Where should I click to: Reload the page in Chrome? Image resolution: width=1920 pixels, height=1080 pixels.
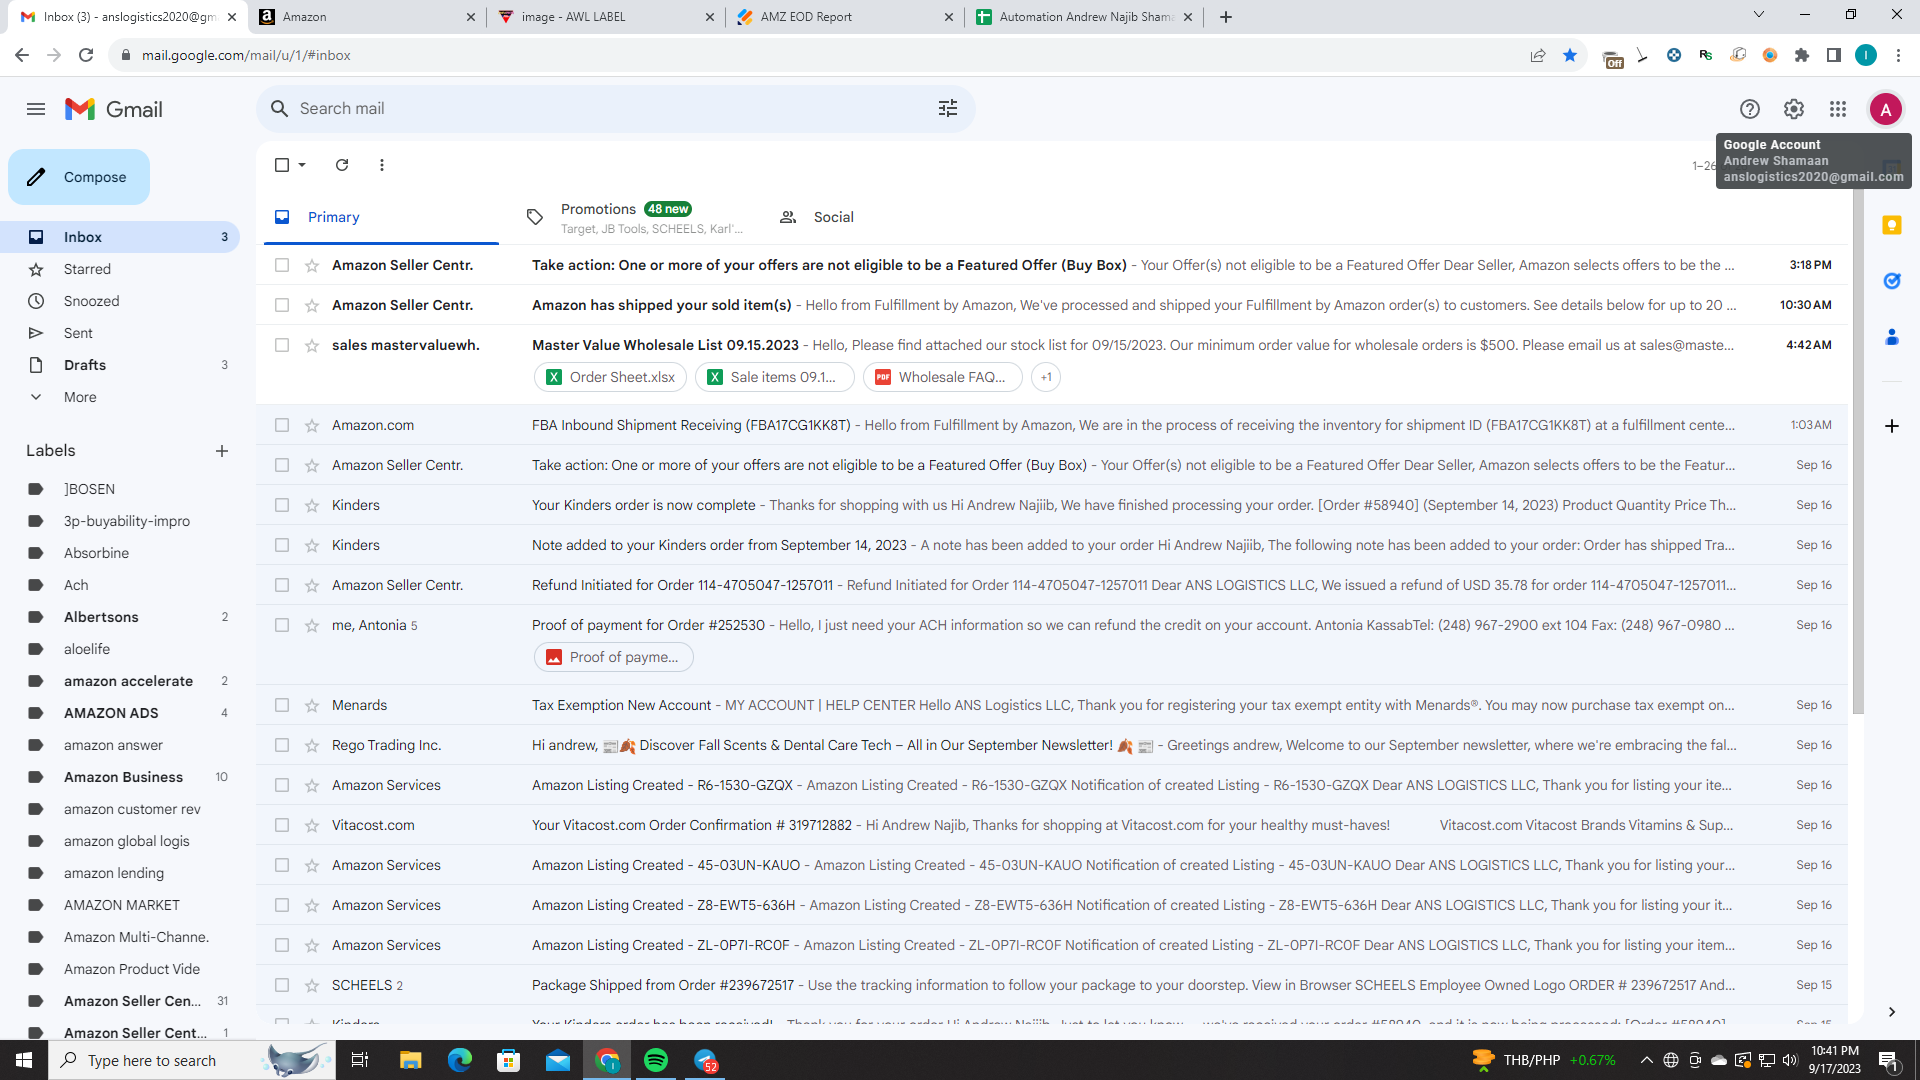(86, 55)
